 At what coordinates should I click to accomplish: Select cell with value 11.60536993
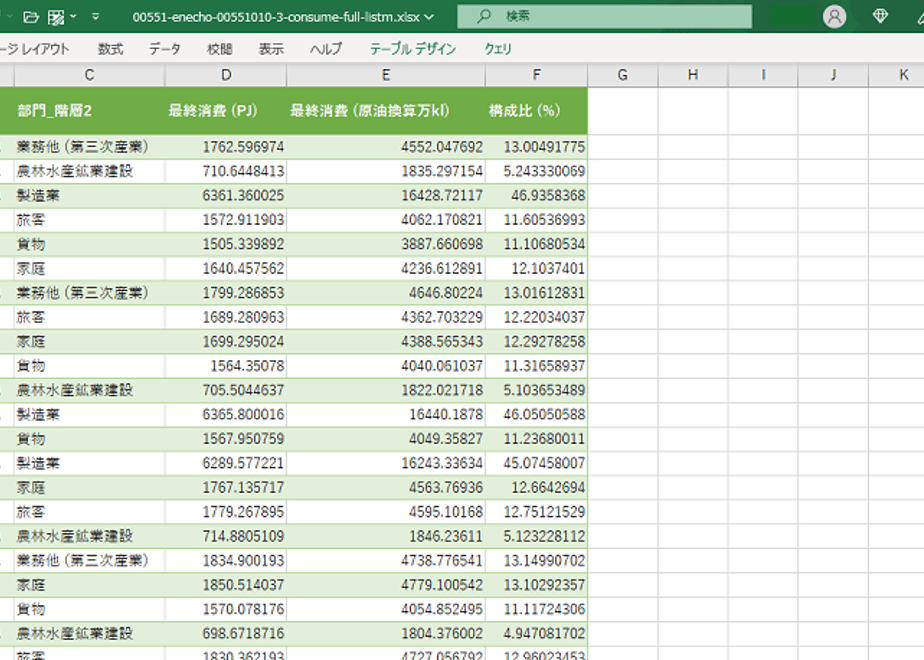click(x=536, y=220)
